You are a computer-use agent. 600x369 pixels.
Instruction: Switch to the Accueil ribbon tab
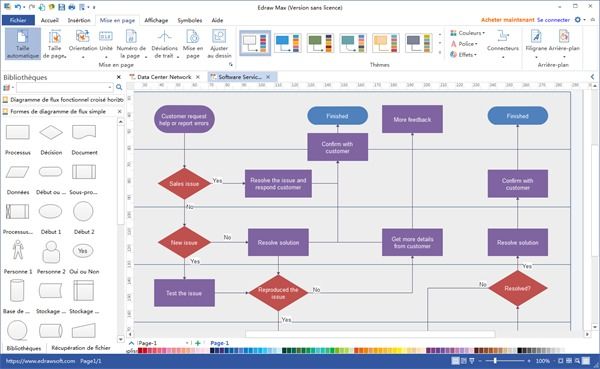click(x=50, y=20)
